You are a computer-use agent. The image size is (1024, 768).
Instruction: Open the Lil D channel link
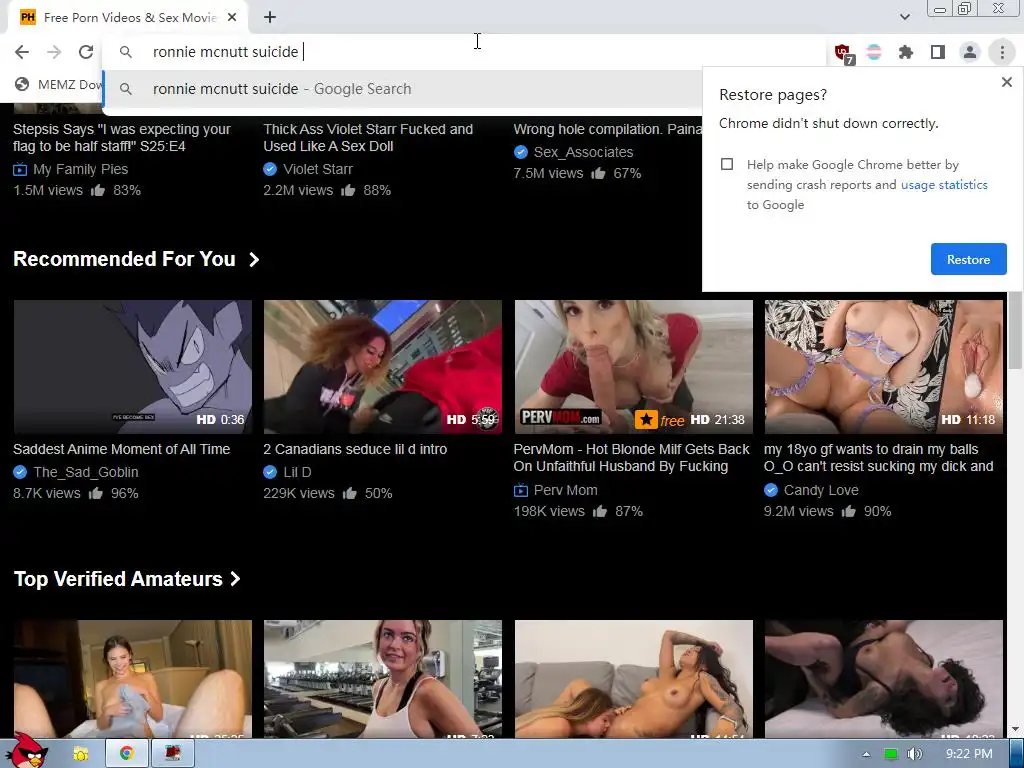click(297, 472)
